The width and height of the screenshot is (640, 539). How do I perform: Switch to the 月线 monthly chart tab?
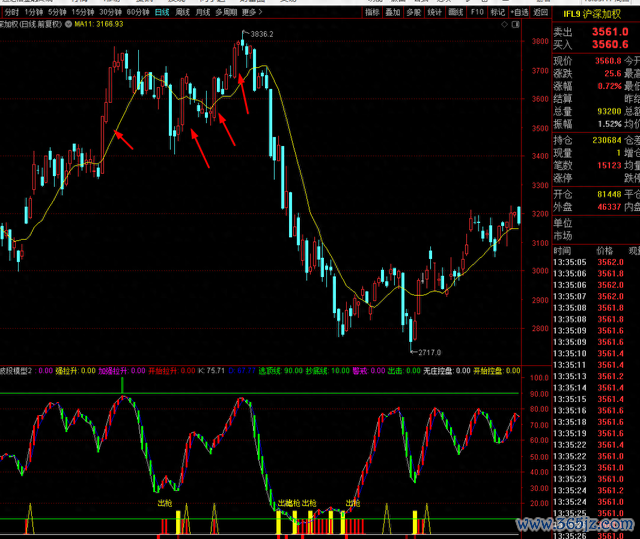tap(203, 12)
